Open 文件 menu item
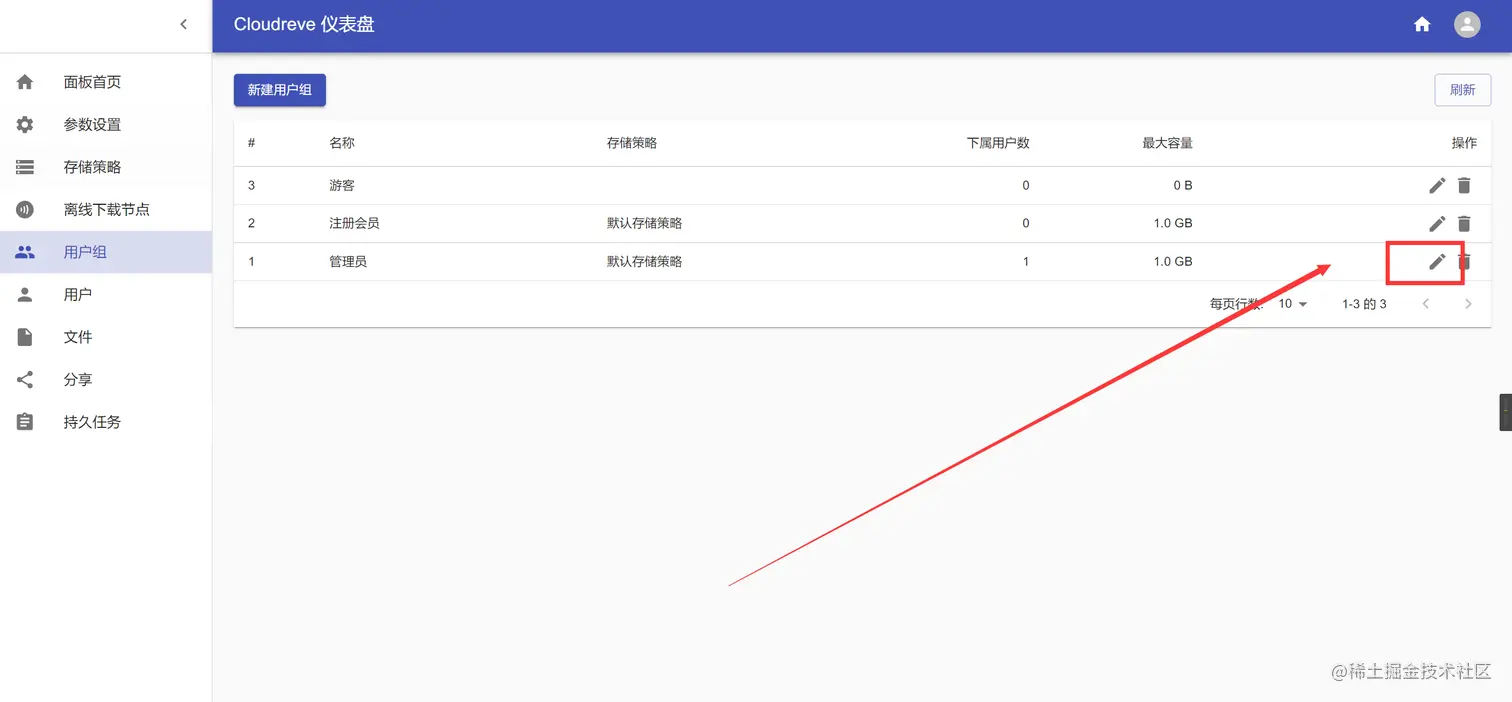The image size is (1512, 702). [106, 337]
